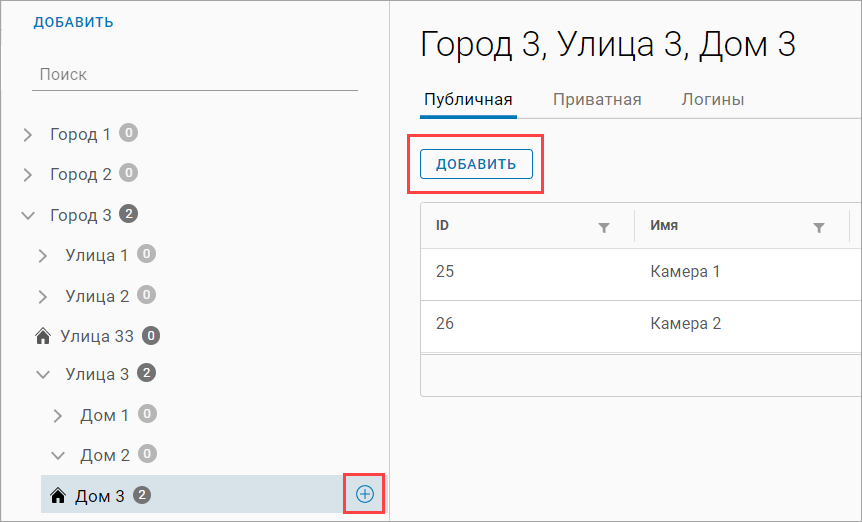Expand the Улица 1 node
The image size is (862, 522).
(x=43, y=255)
